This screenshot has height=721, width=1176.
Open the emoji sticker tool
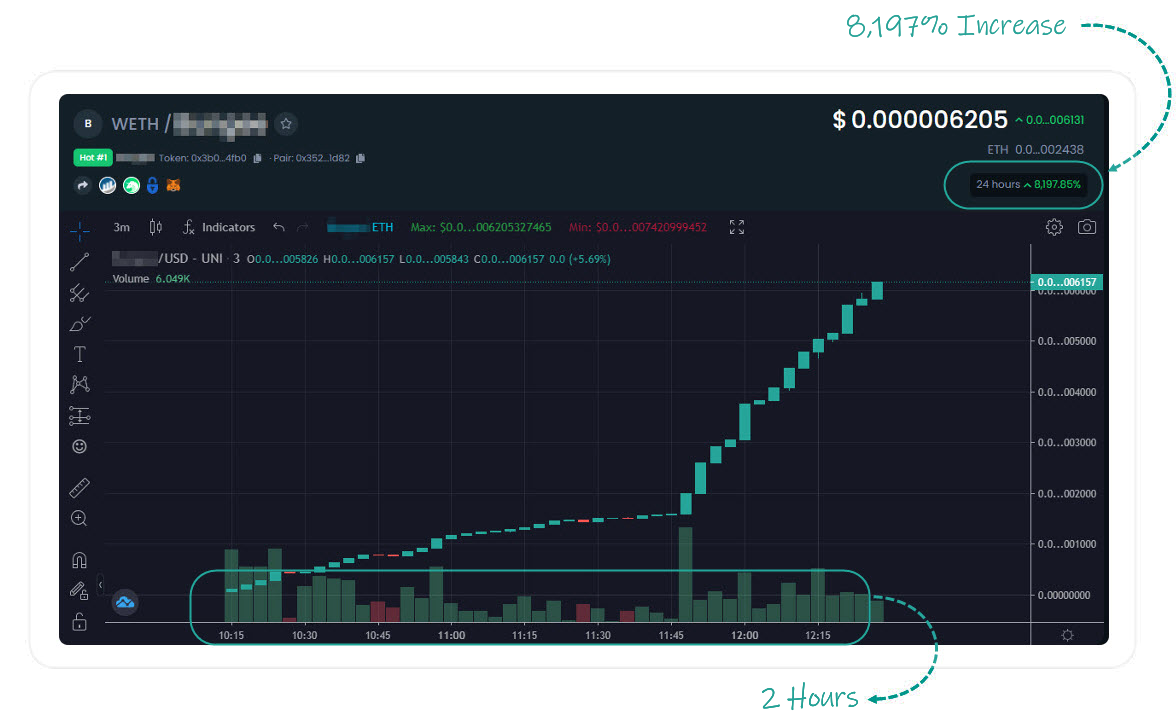point(79,446)
